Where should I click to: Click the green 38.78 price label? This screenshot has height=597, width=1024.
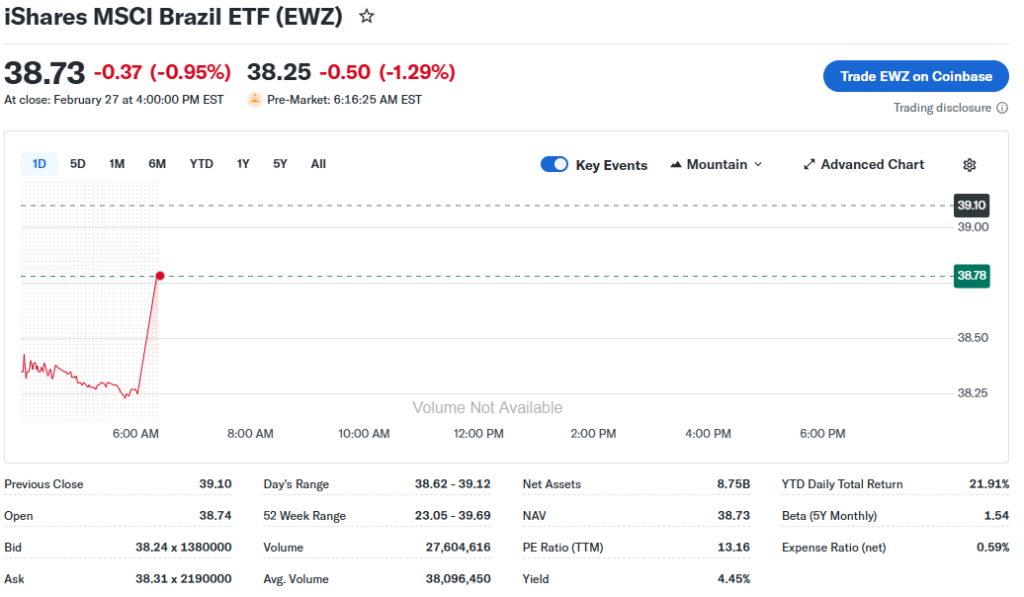(971, 275)
